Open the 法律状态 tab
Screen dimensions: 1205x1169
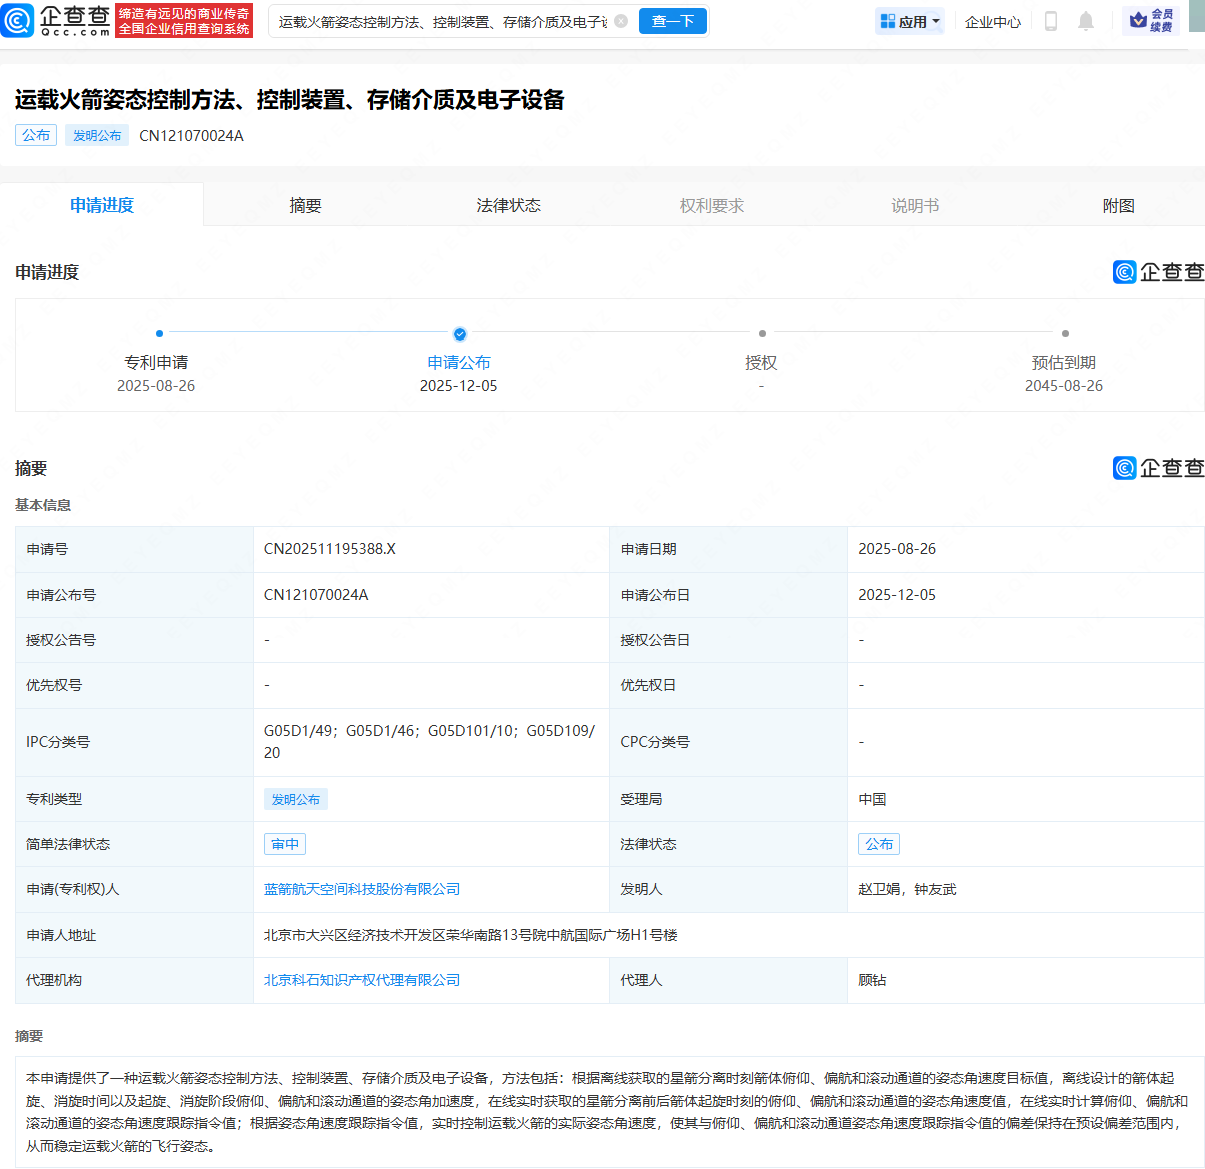coord(508,205)
